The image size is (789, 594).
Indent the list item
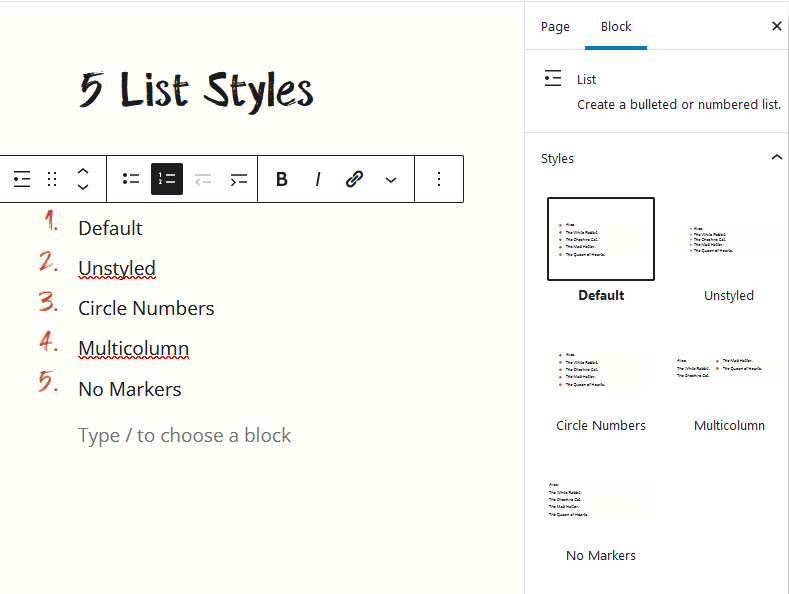click(239, 179)
